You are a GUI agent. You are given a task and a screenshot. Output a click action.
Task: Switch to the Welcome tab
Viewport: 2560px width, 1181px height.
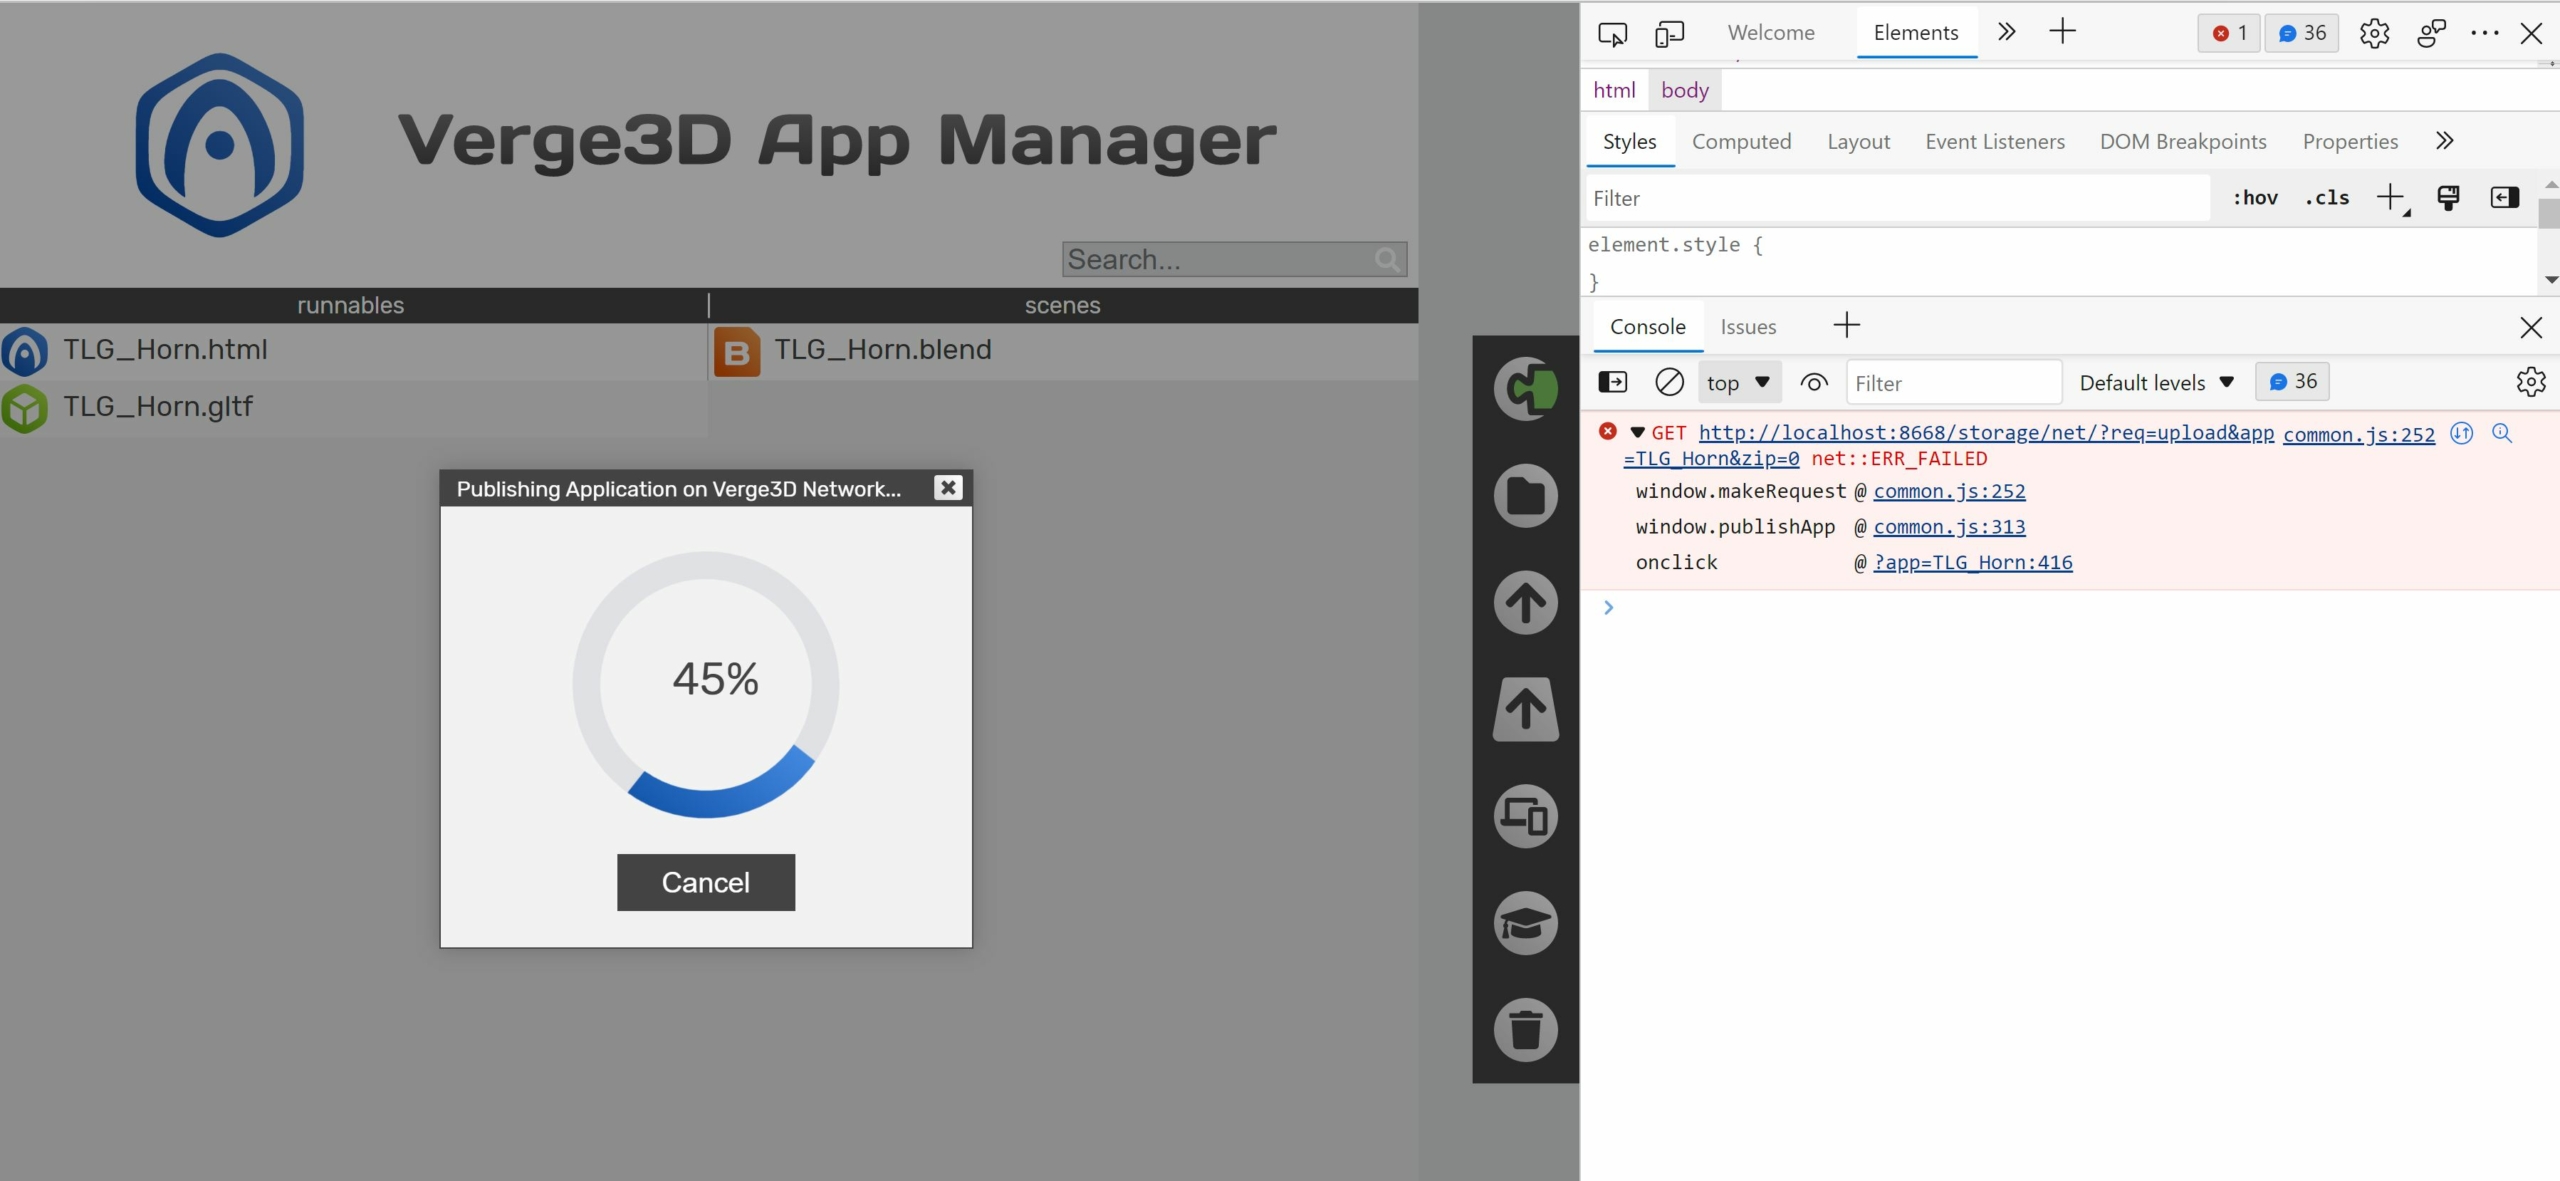click(x=1770, y=33)
